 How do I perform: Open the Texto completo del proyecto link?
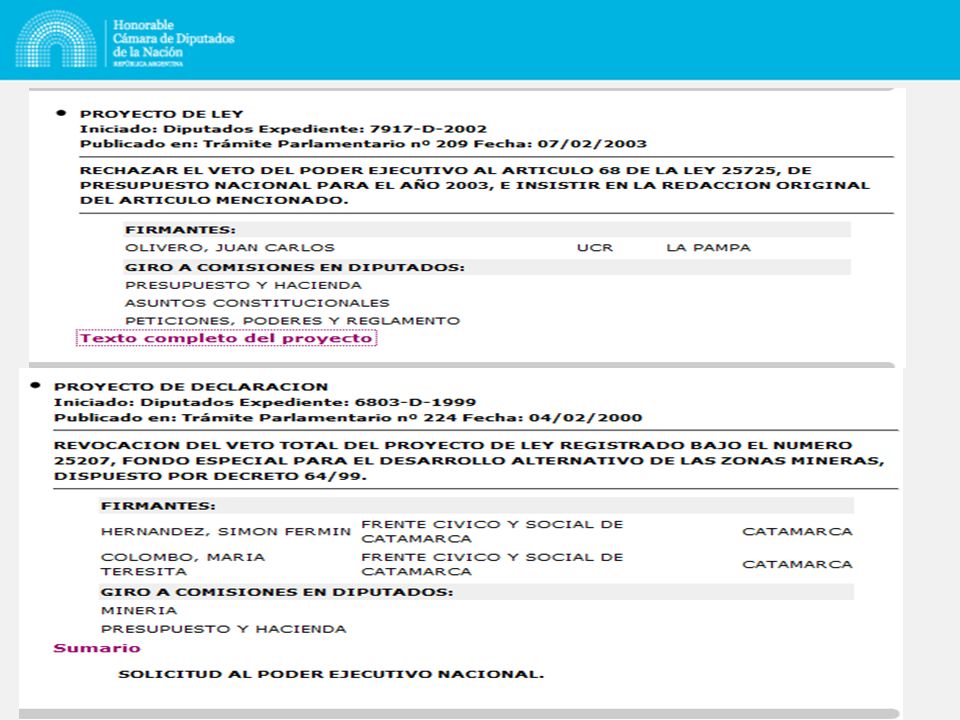tap(226, 338)
